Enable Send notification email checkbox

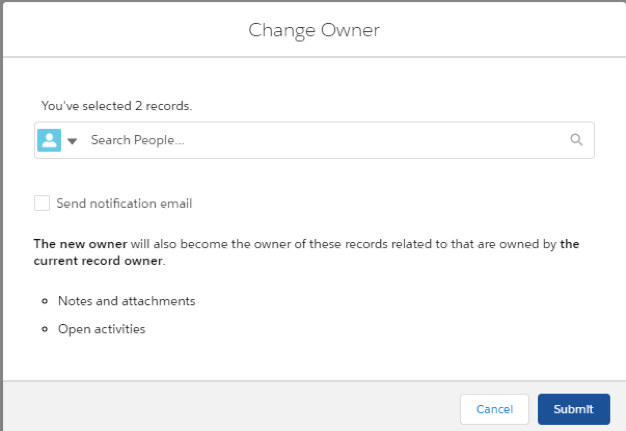[42, 203]
